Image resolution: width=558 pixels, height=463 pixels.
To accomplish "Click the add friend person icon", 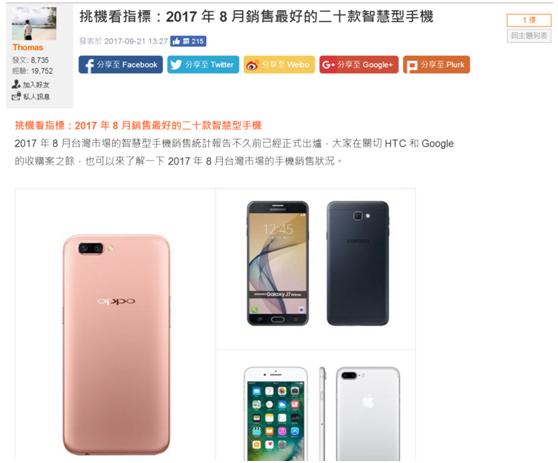I will click(x=16, y=84).
